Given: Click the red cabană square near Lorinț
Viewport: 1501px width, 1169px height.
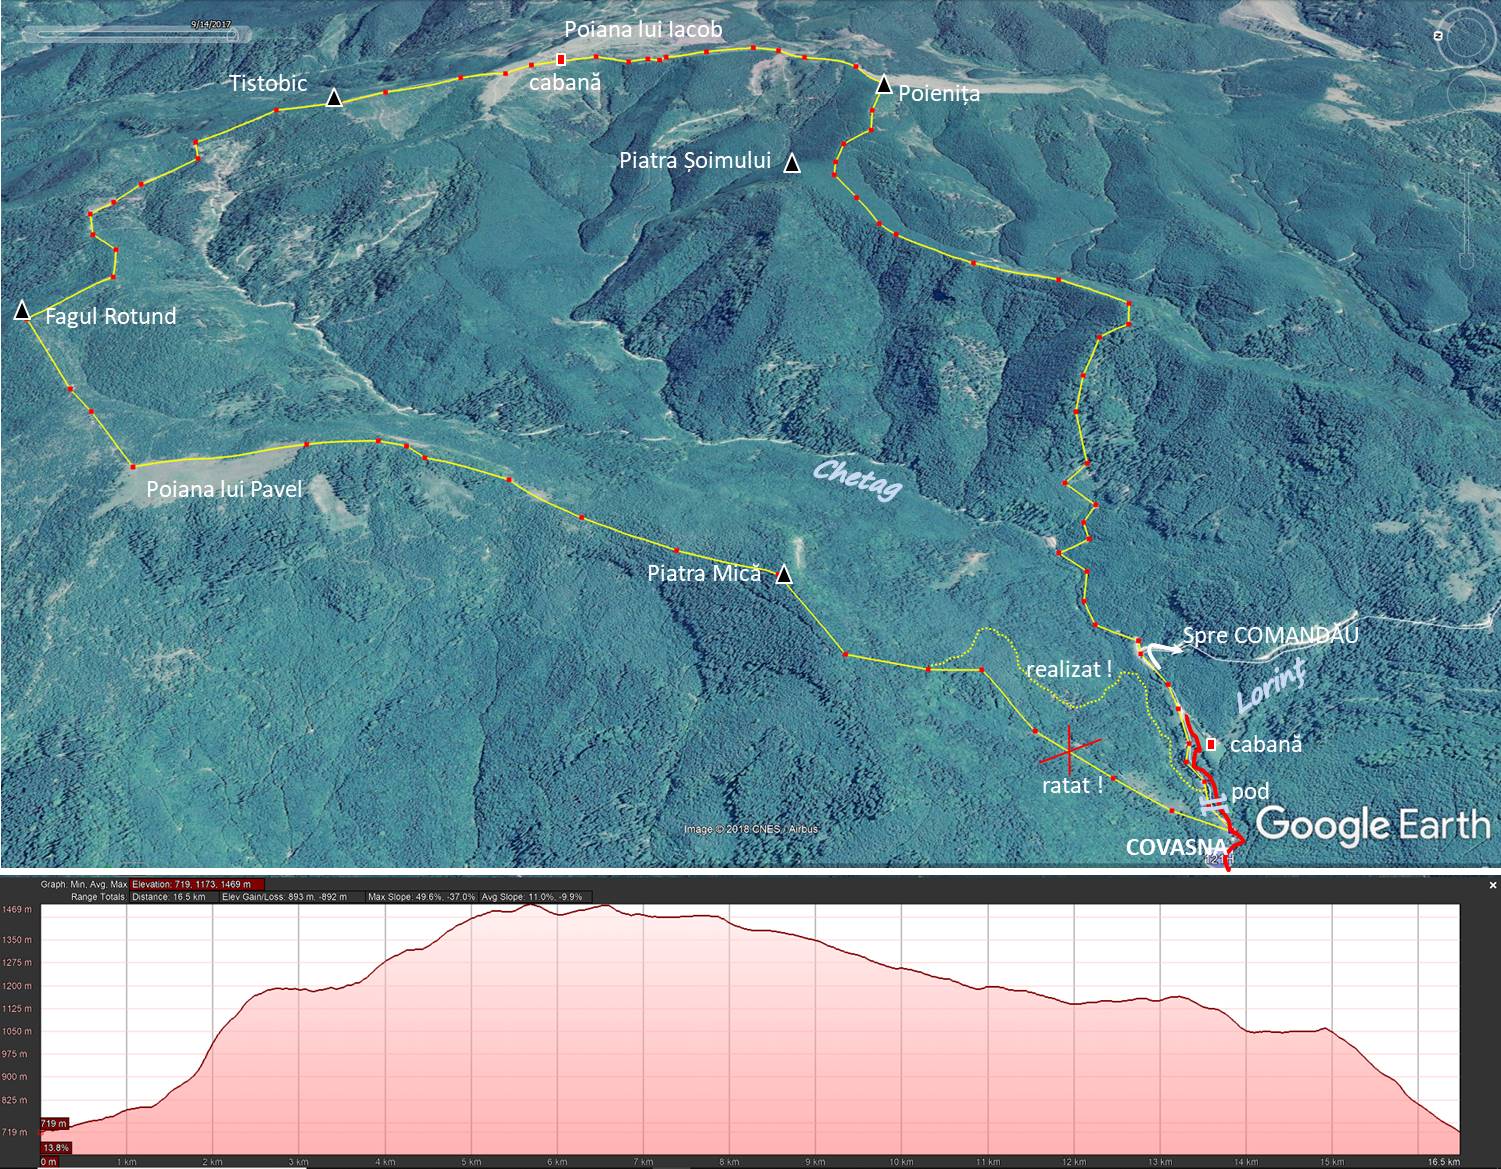Looking at the screenshot, I should pos(1211,744).
